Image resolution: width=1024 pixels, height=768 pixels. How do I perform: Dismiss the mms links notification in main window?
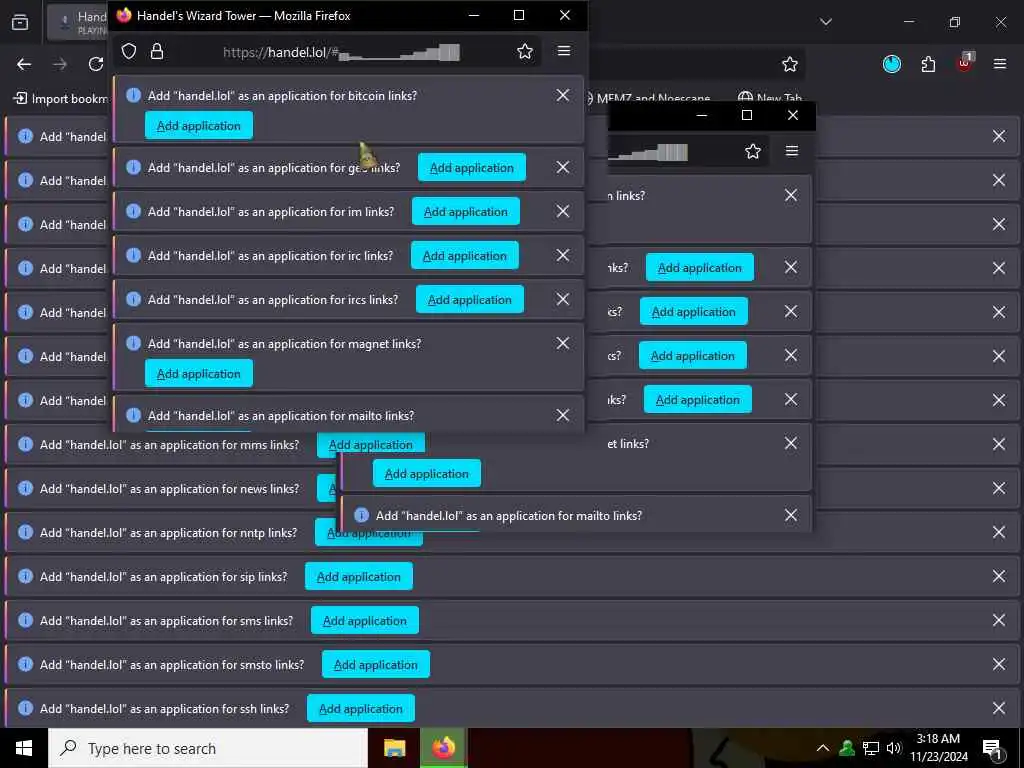tap(999, 444)
